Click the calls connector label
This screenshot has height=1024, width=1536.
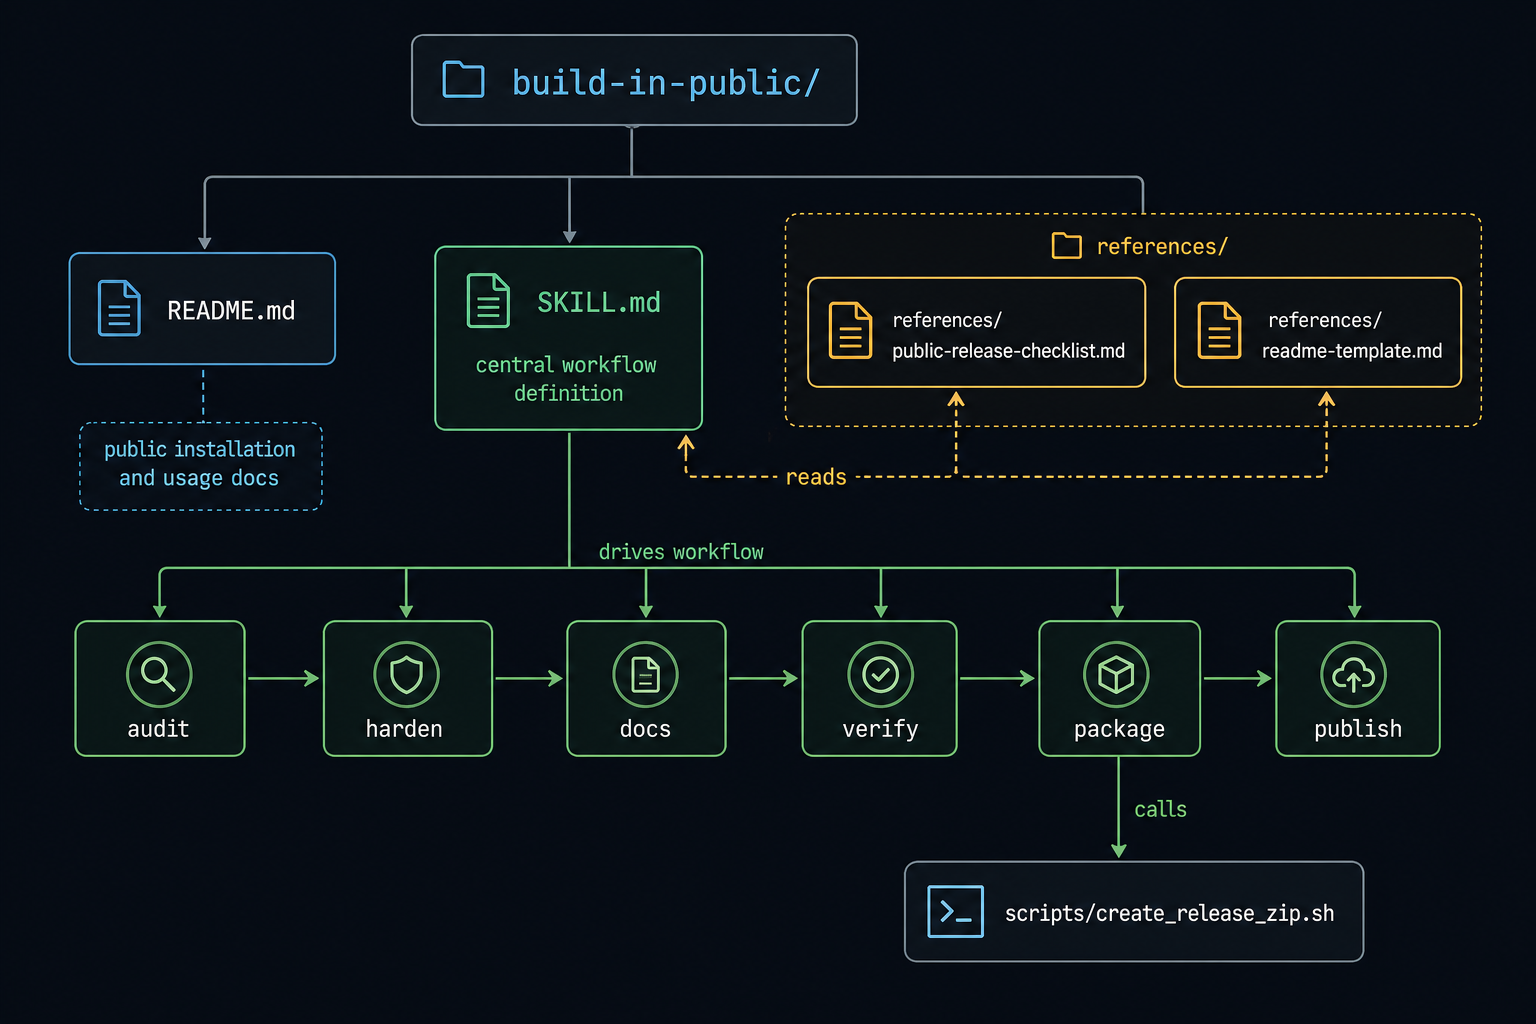pyautogui.click(x=1160, y=809)
